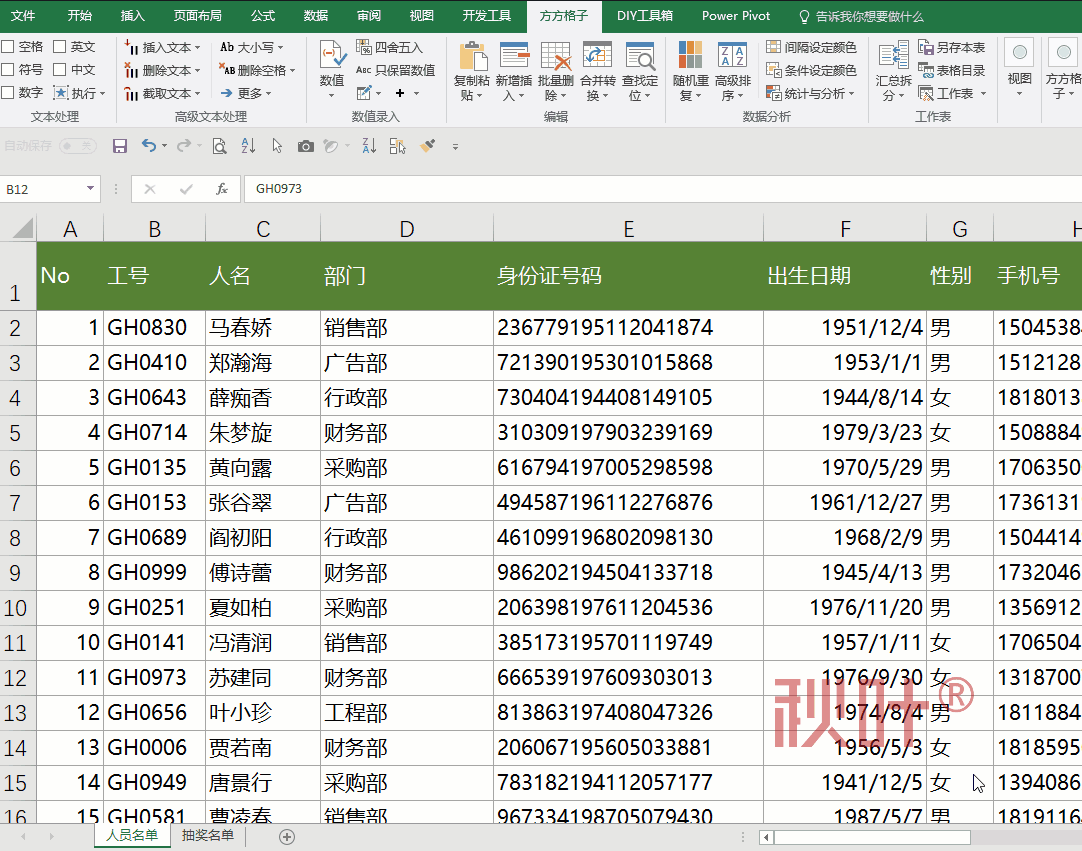Click the 间隔设定颜色 button
The image size is (1082, 851).
[812, 47]
